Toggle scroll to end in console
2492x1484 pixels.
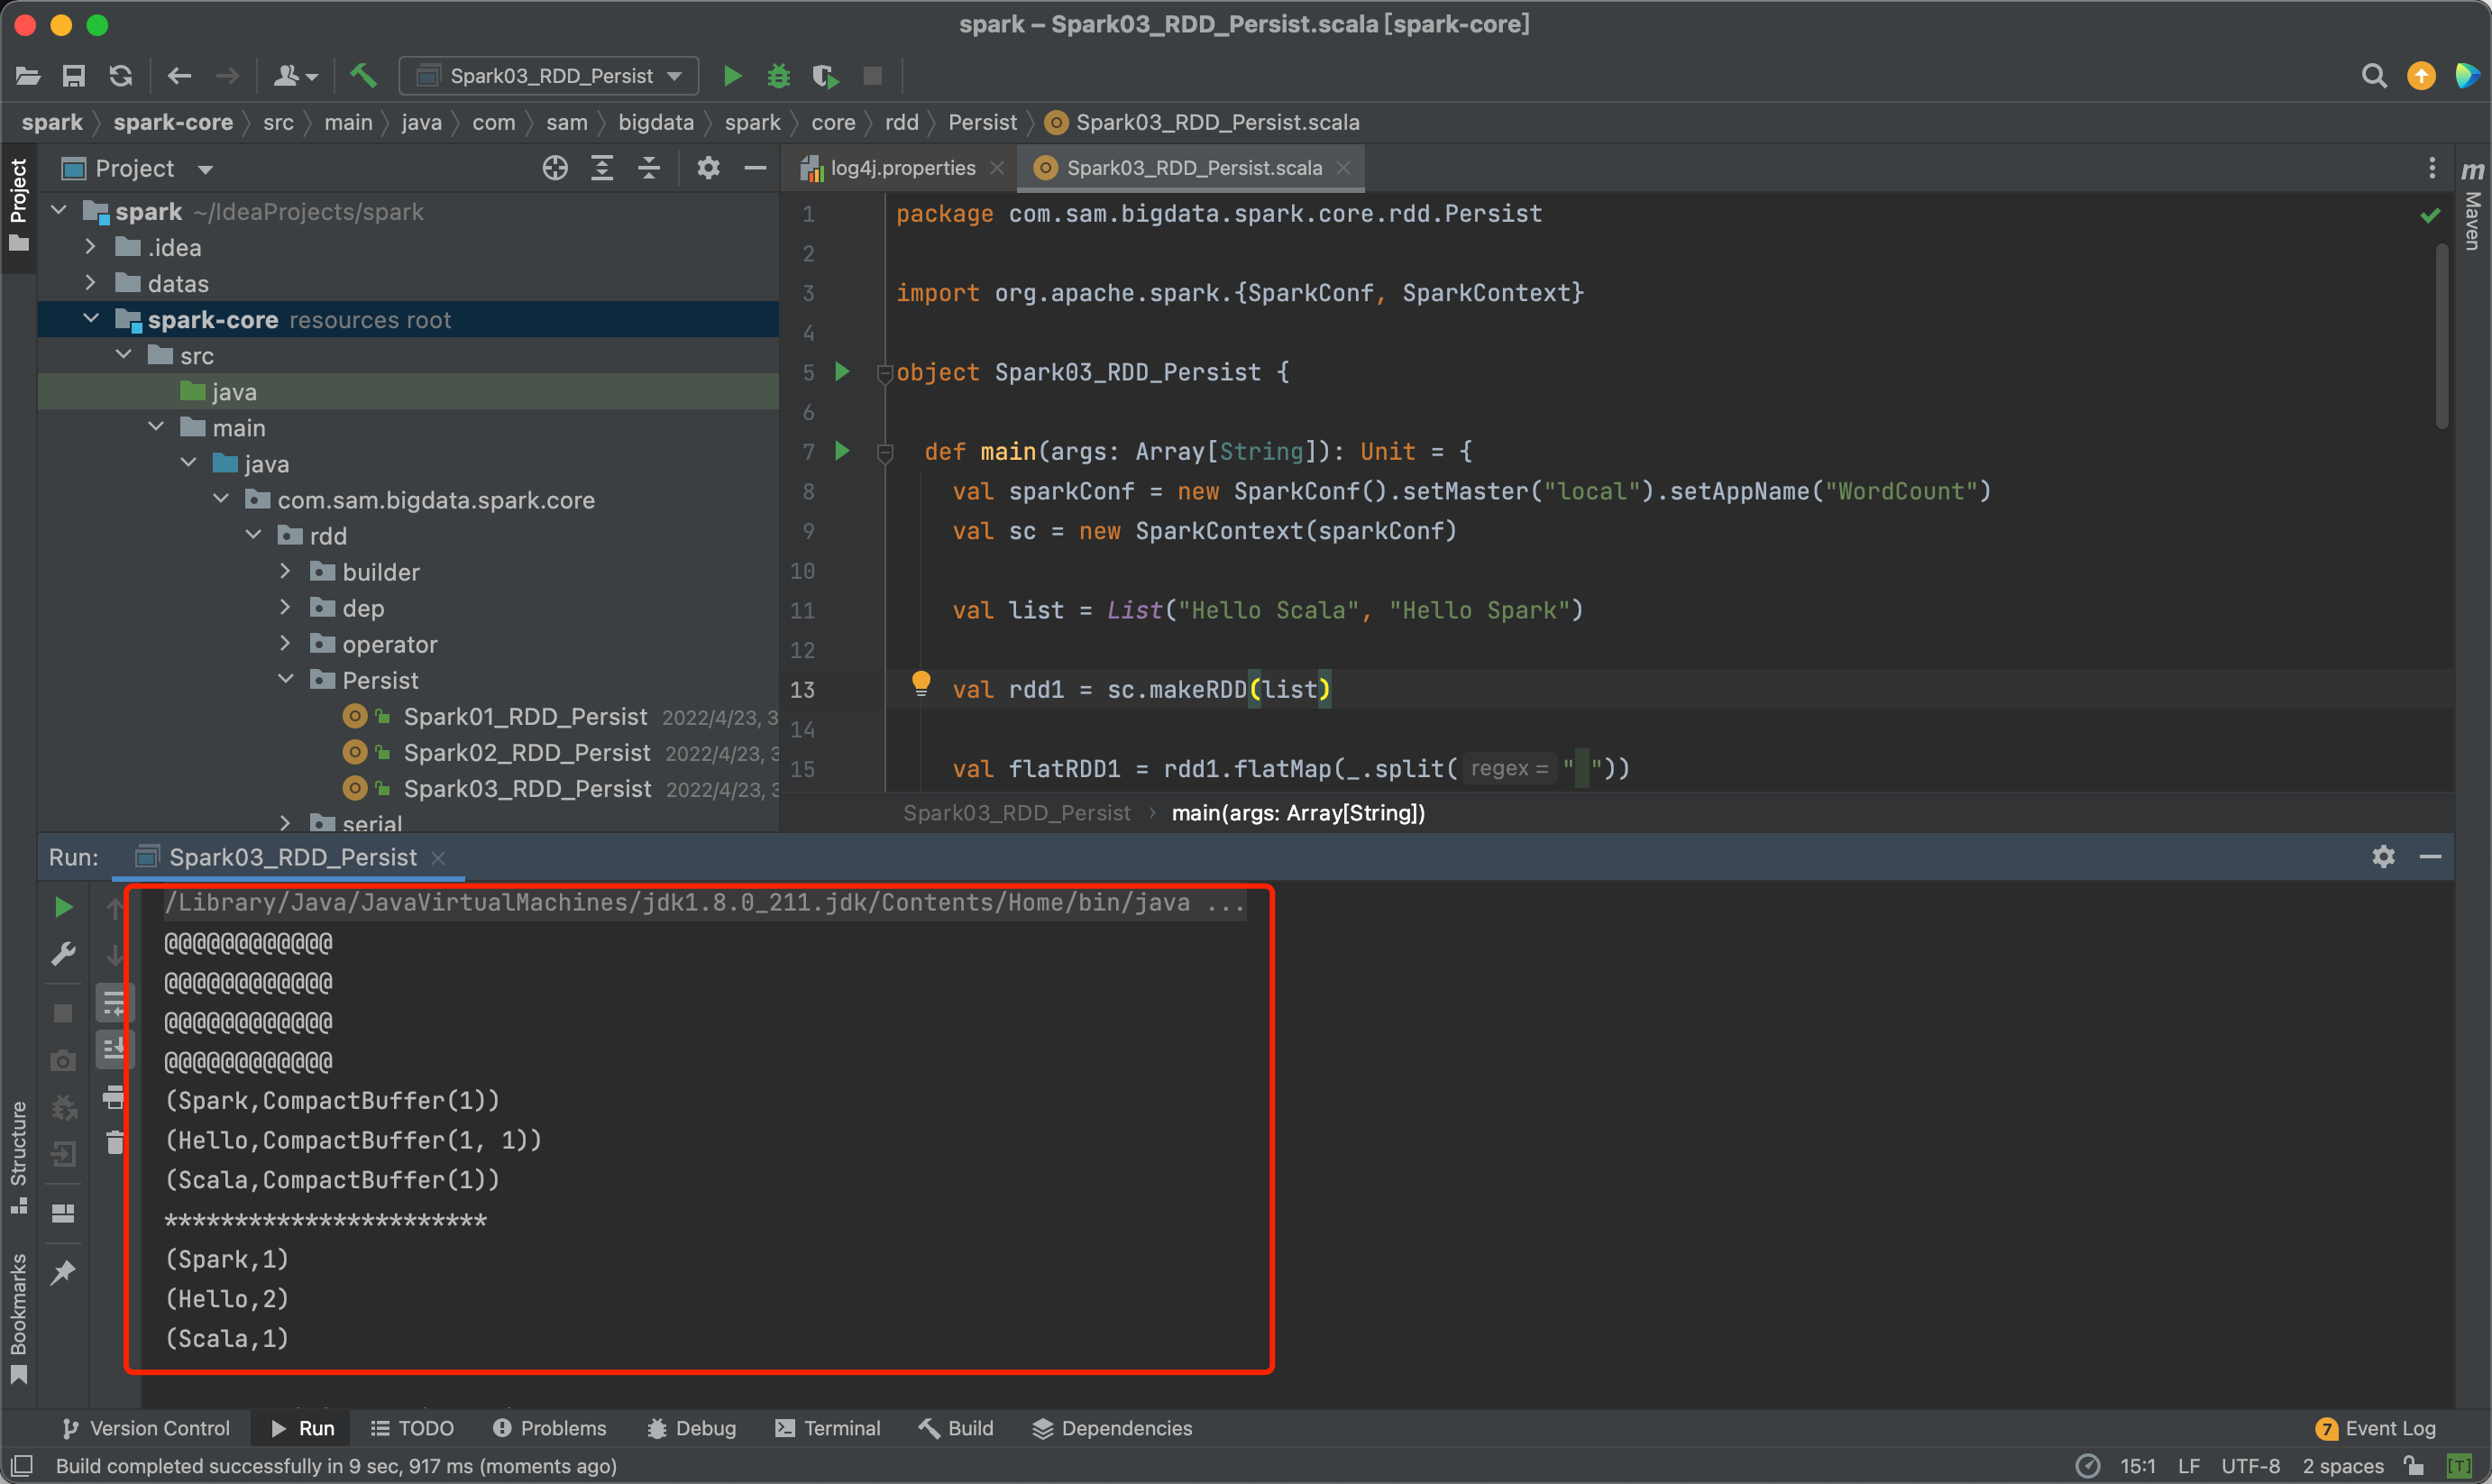(114, 1049)
